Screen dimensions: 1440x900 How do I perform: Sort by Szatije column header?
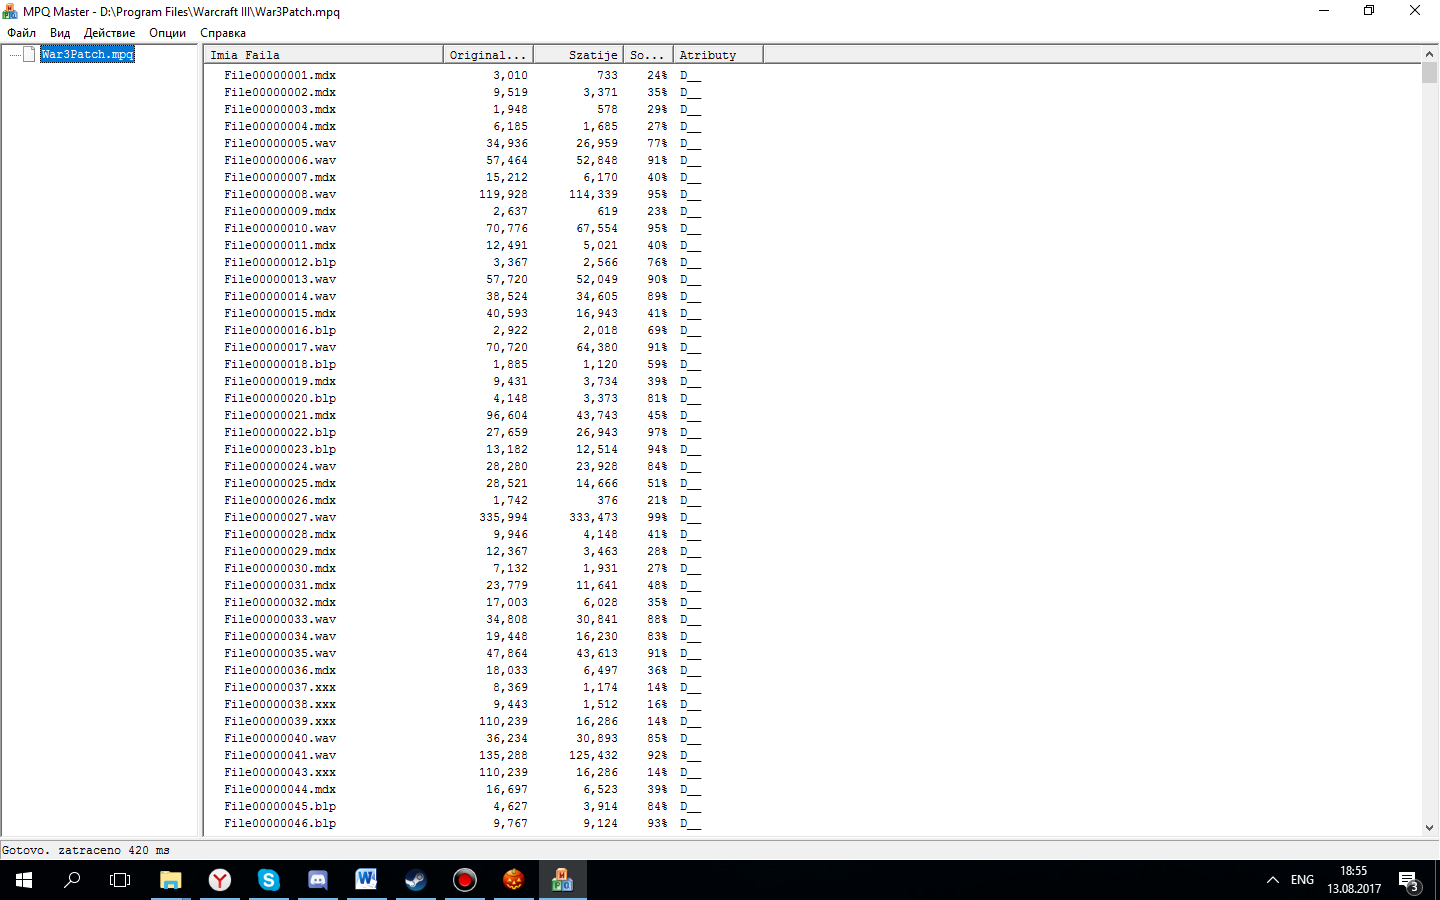click(578, 55)
